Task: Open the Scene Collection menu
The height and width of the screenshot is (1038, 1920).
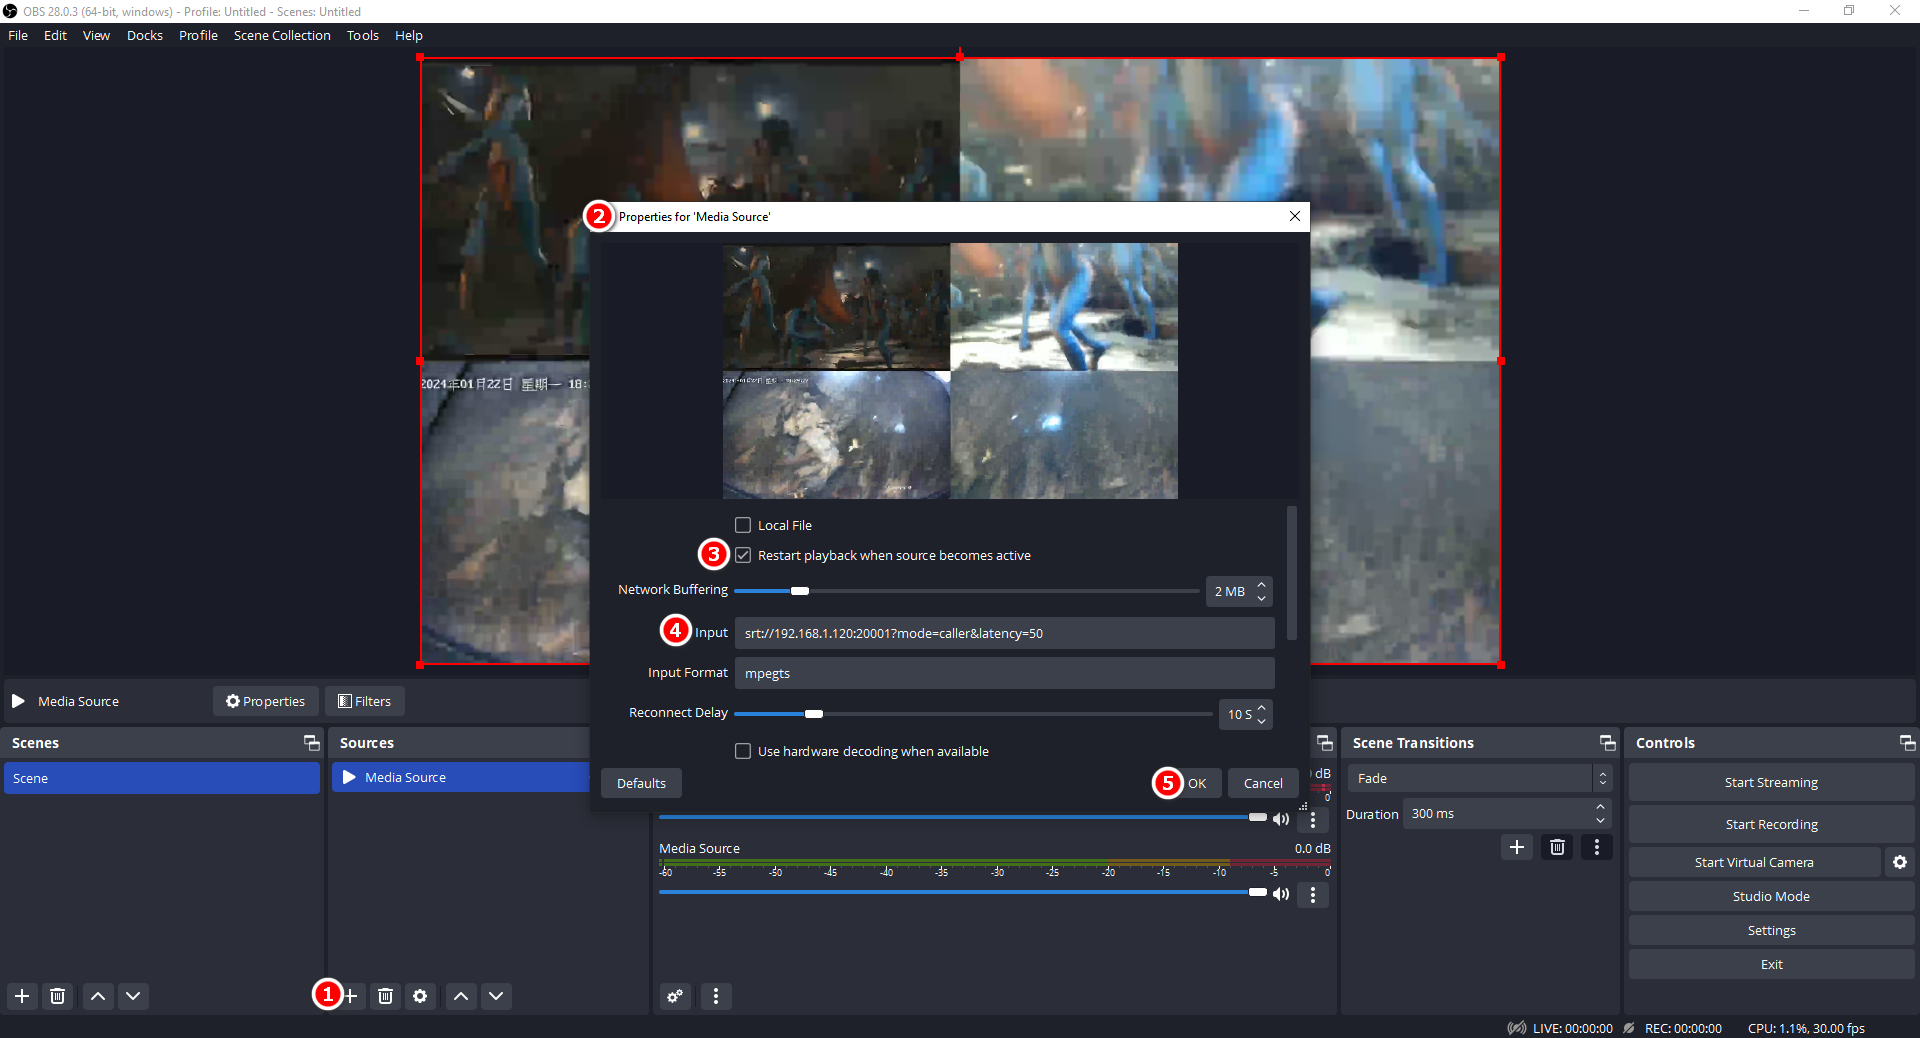Action: click(282, 35)
